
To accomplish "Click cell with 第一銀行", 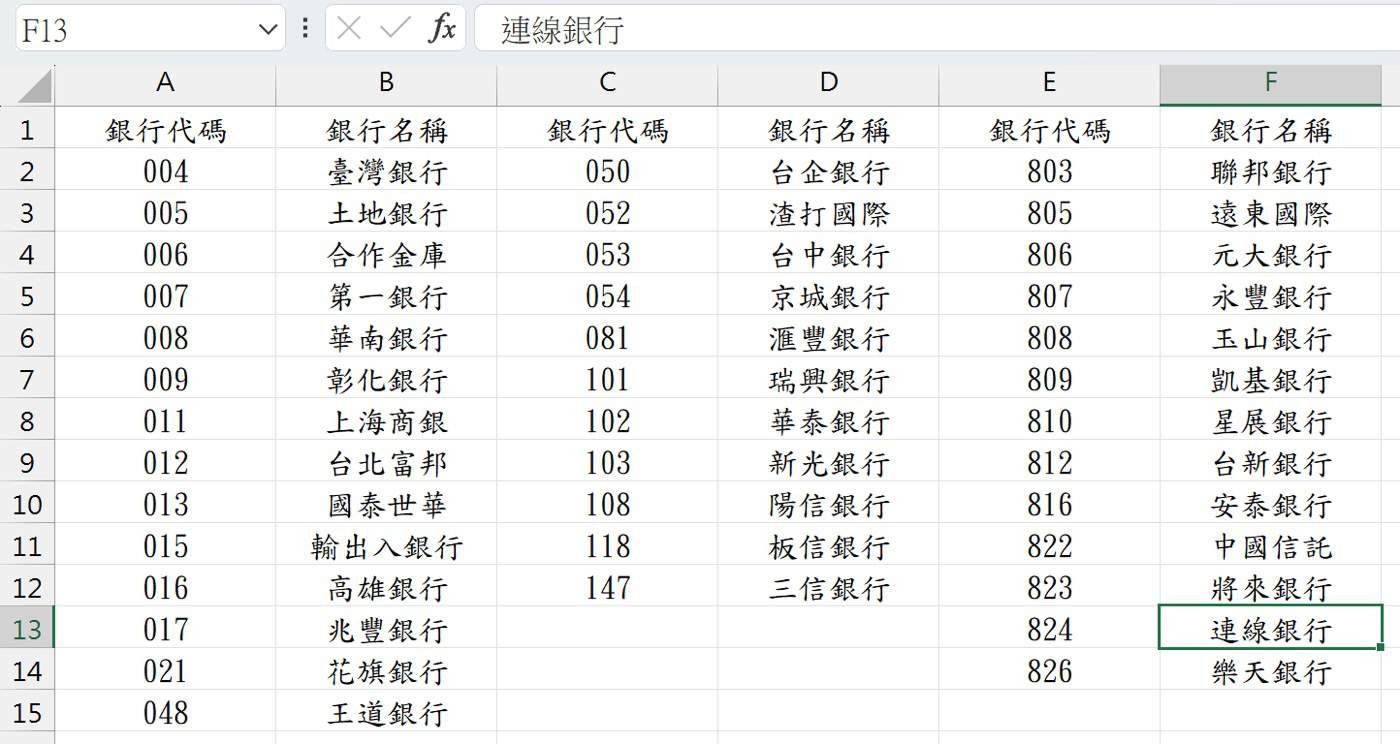I will 386,296.
